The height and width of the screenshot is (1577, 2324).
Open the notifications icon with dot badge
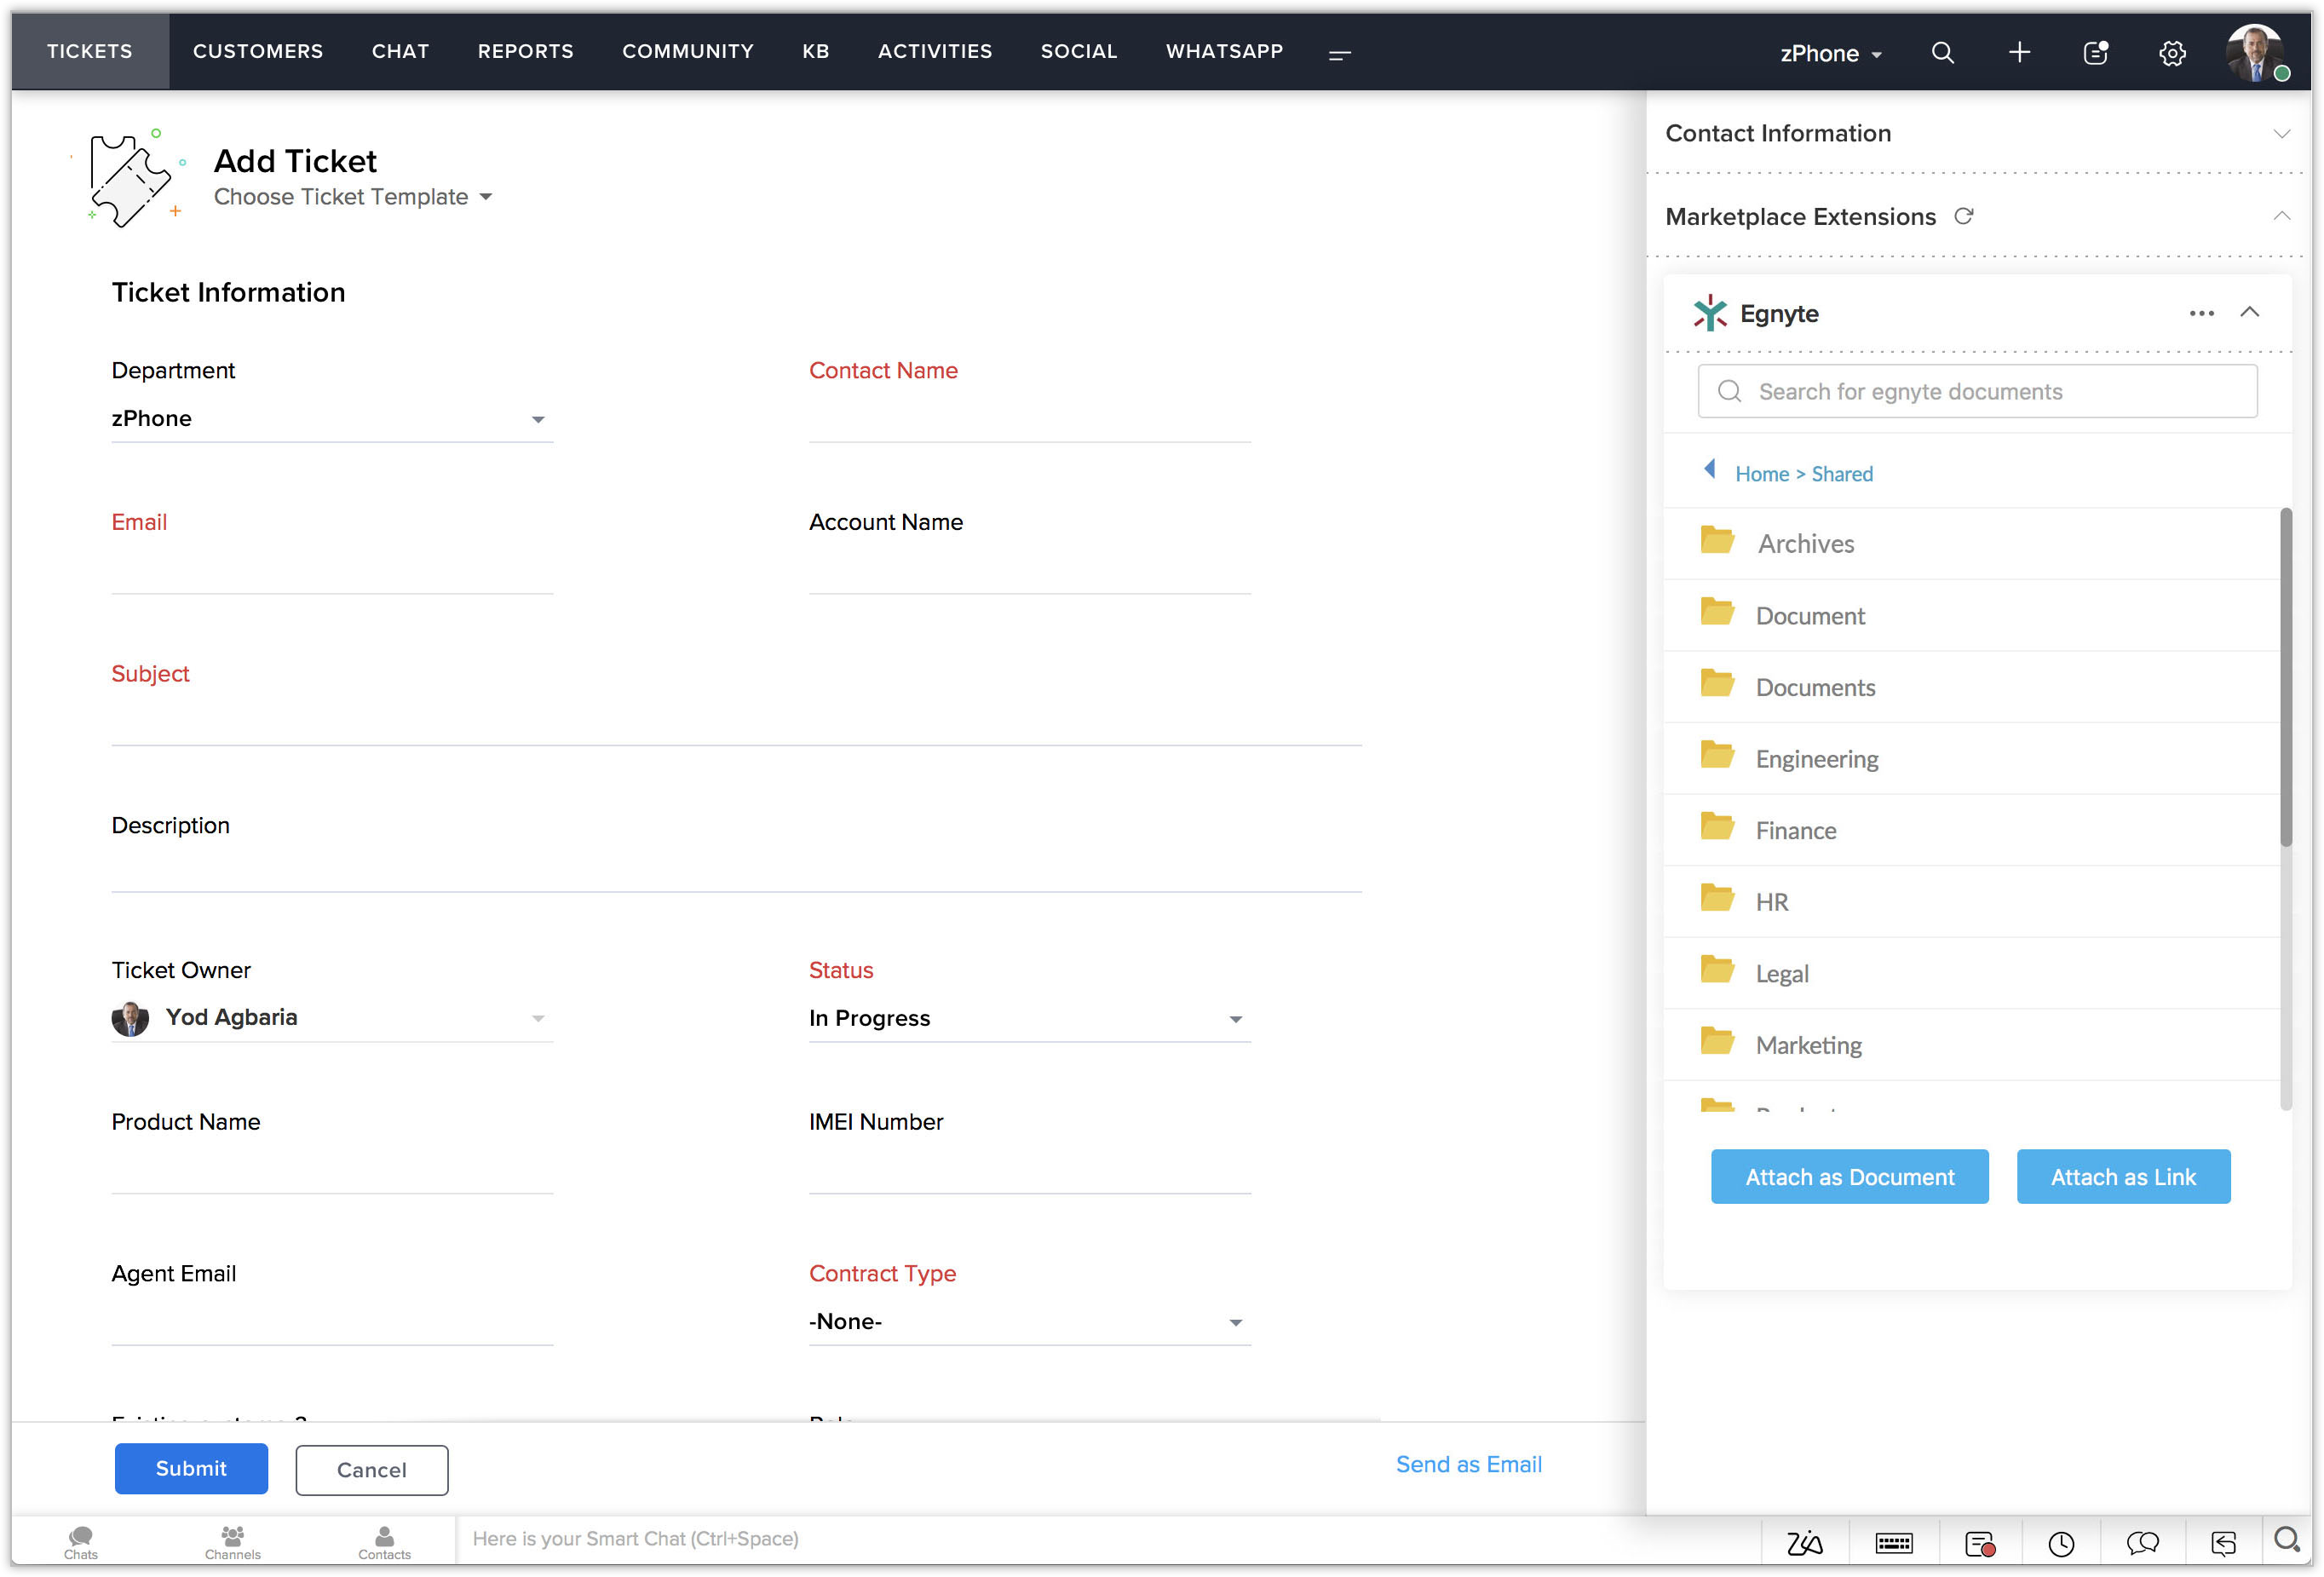pyautogui.click(x=2095, y=52)
